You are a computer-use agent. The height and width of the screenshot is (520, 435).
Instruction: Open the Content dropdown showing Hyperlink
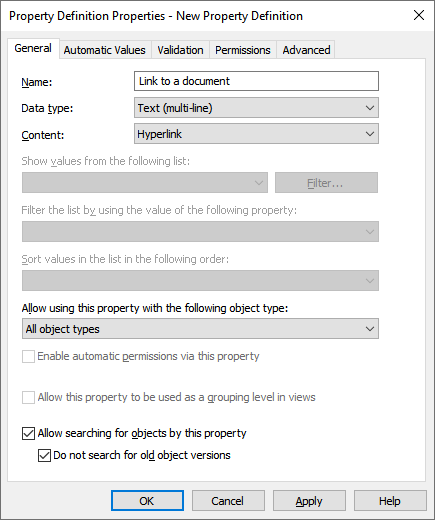(256, 134)
